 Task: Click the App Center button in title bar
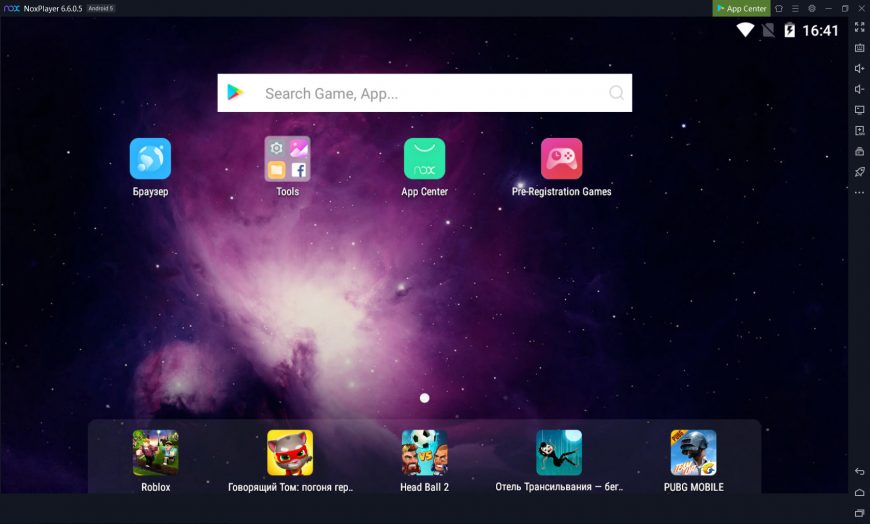[741, 8]
